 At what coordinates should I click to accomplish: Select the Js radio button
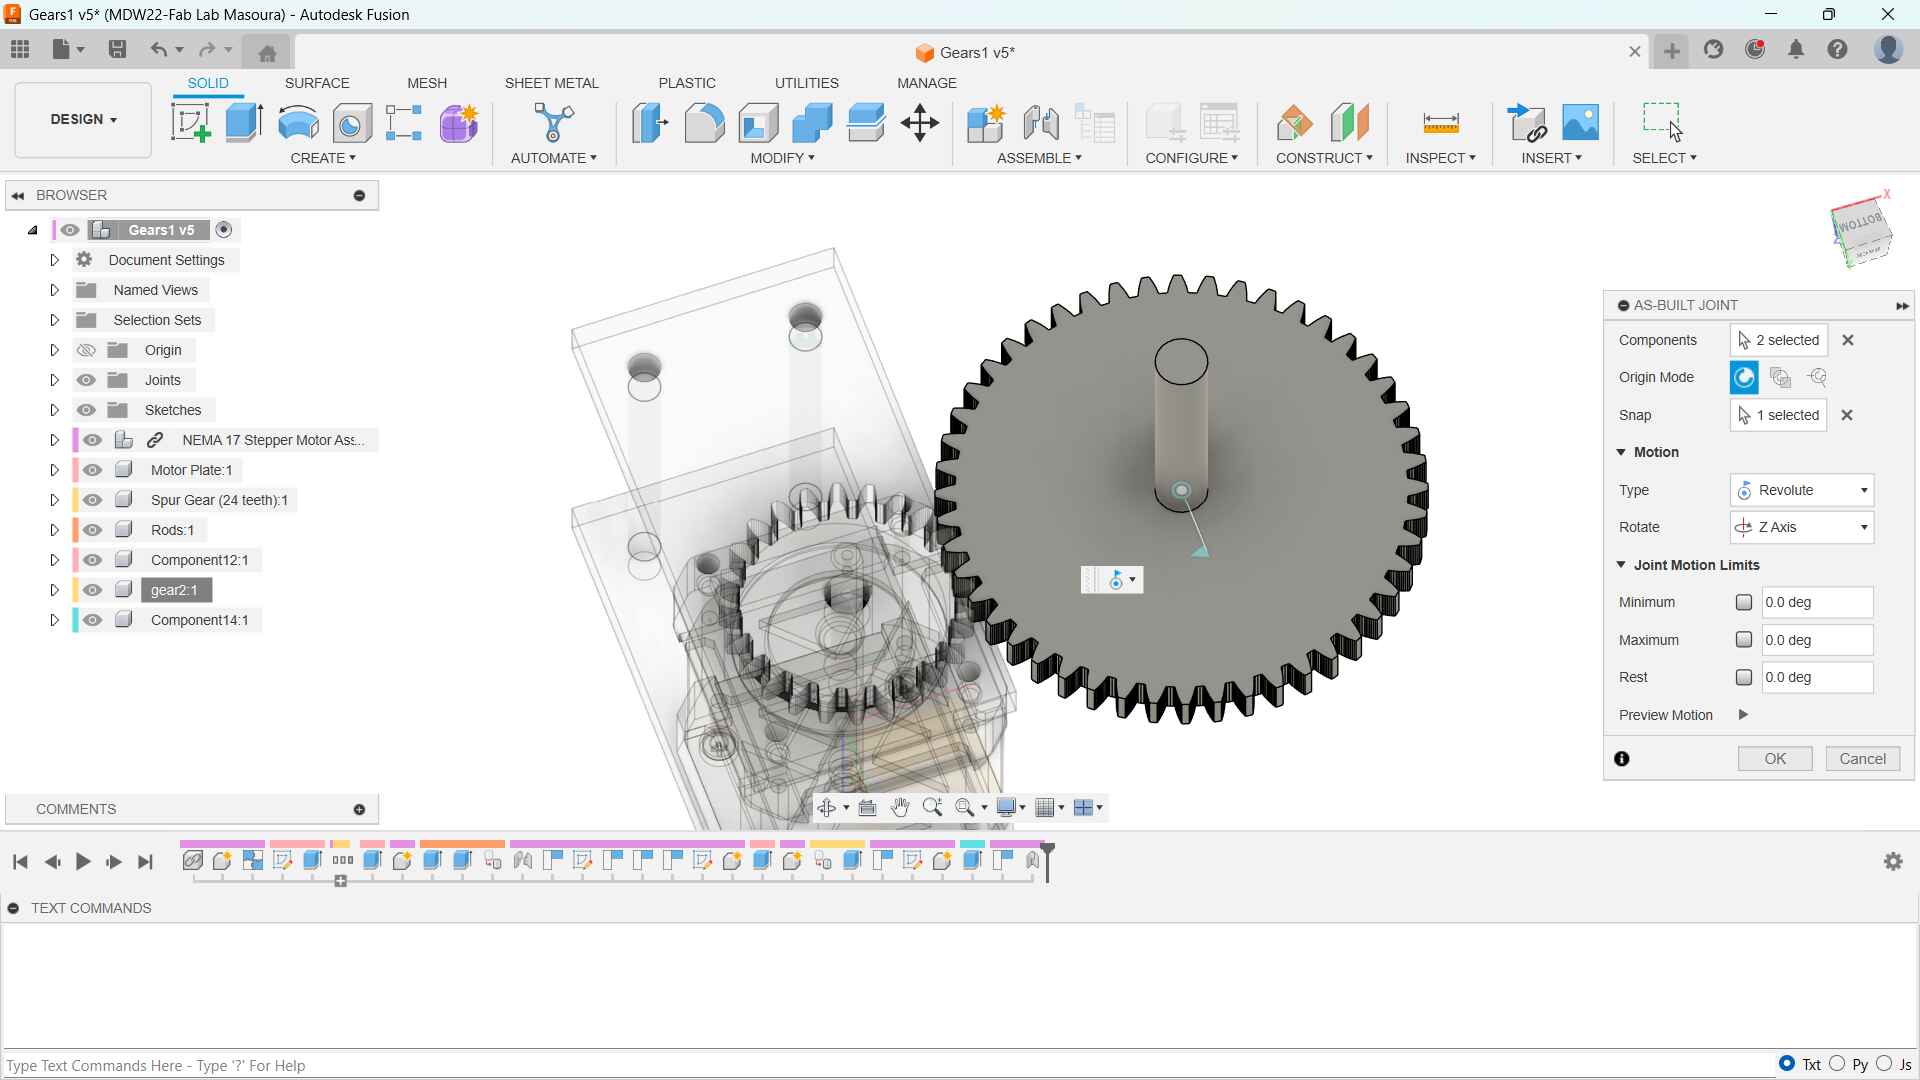point(1884,1064)
